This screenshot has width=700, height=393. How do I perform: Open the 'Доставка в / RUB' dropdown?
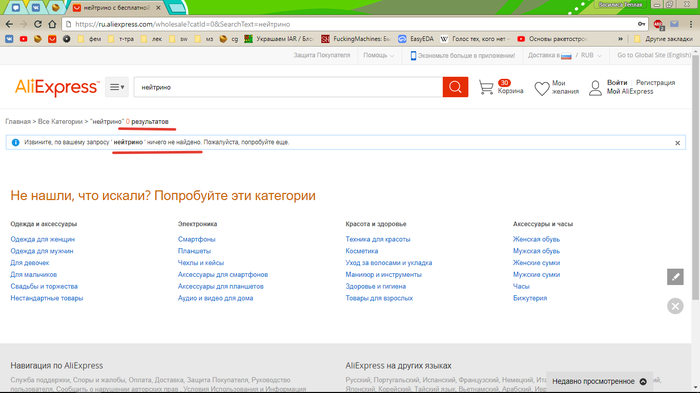click(565, 55)
